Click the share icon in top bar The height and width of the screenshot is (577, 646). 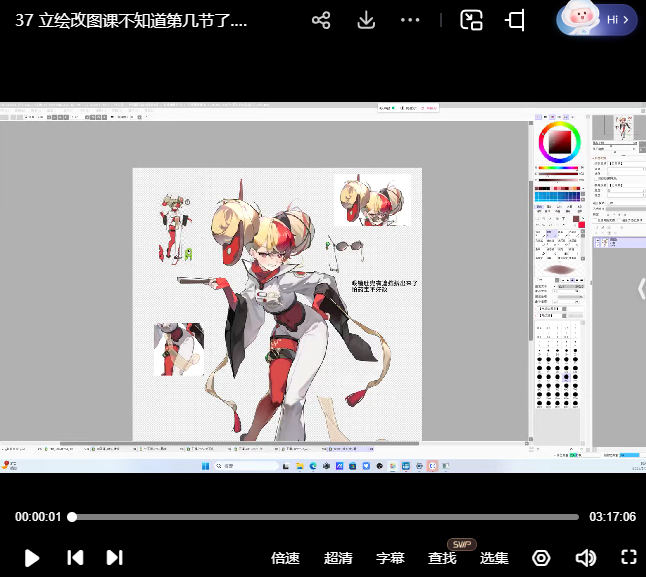point(321,20)
